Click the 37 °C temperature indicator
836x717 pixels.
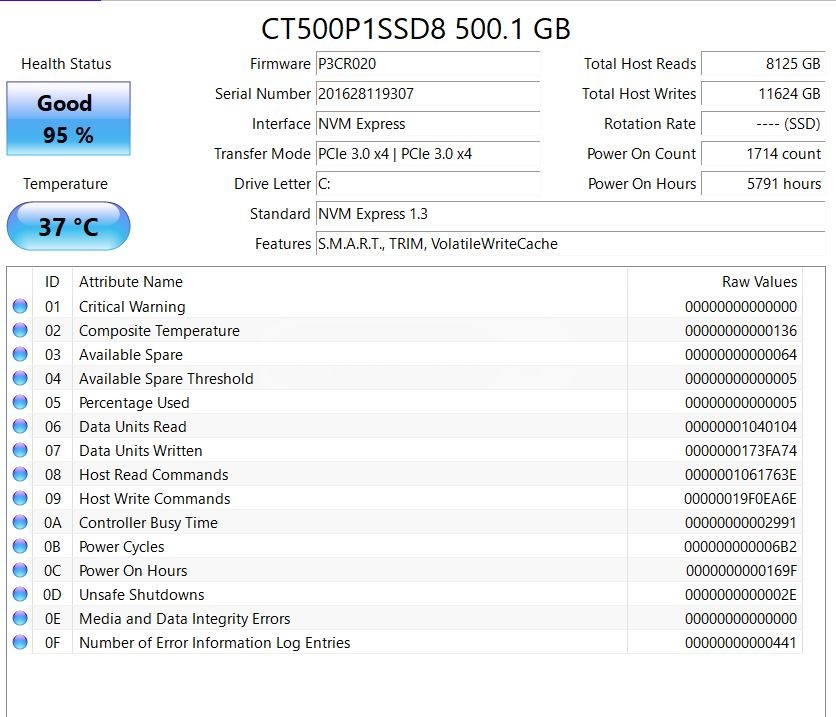[68, 226]
